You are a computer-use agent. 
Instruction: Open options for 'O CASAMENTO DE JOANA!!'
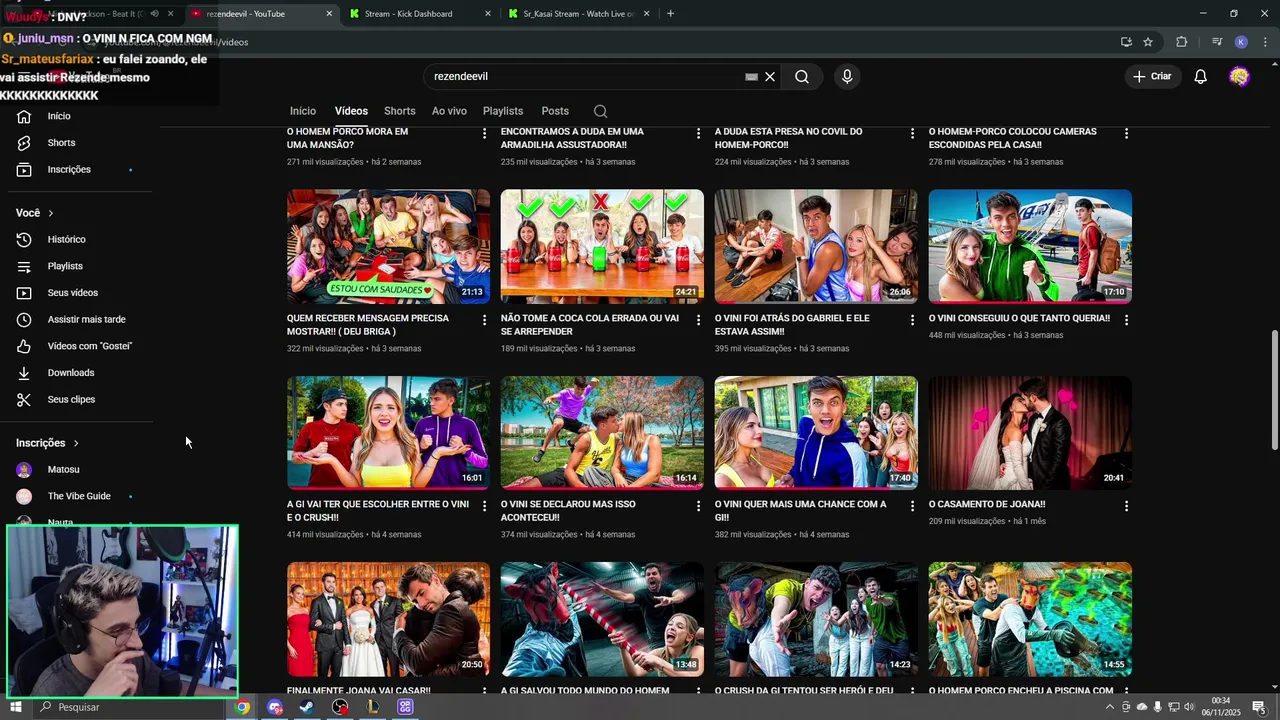pos(1126,506)
